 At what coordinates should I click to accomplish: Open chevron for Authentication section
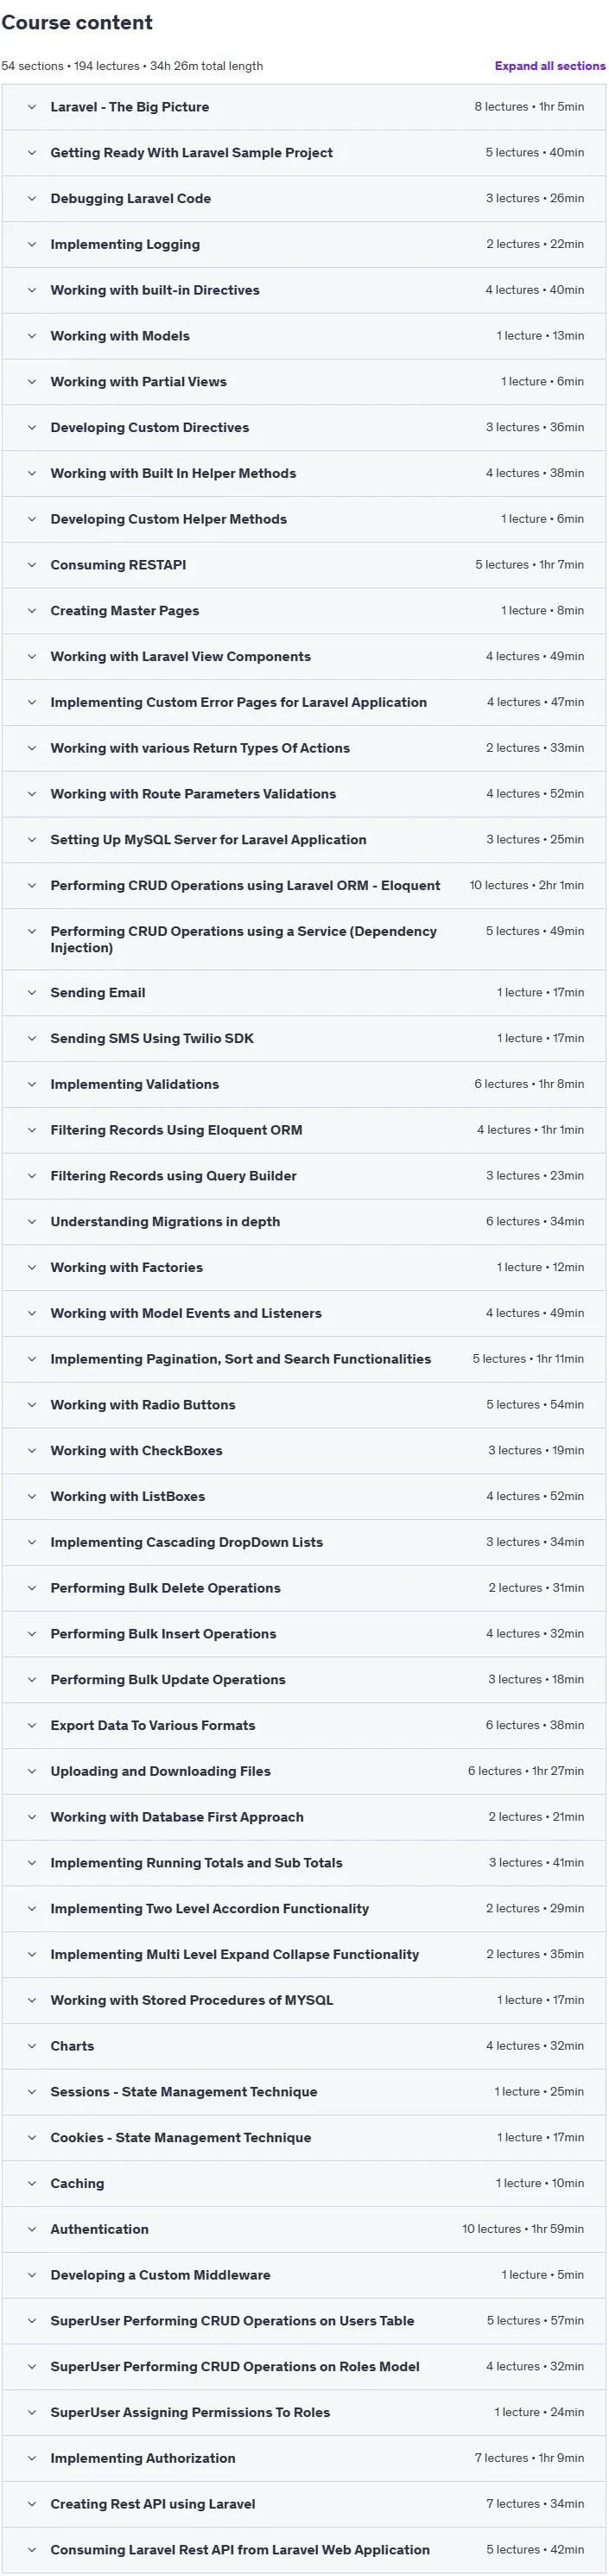(32, 2229)
